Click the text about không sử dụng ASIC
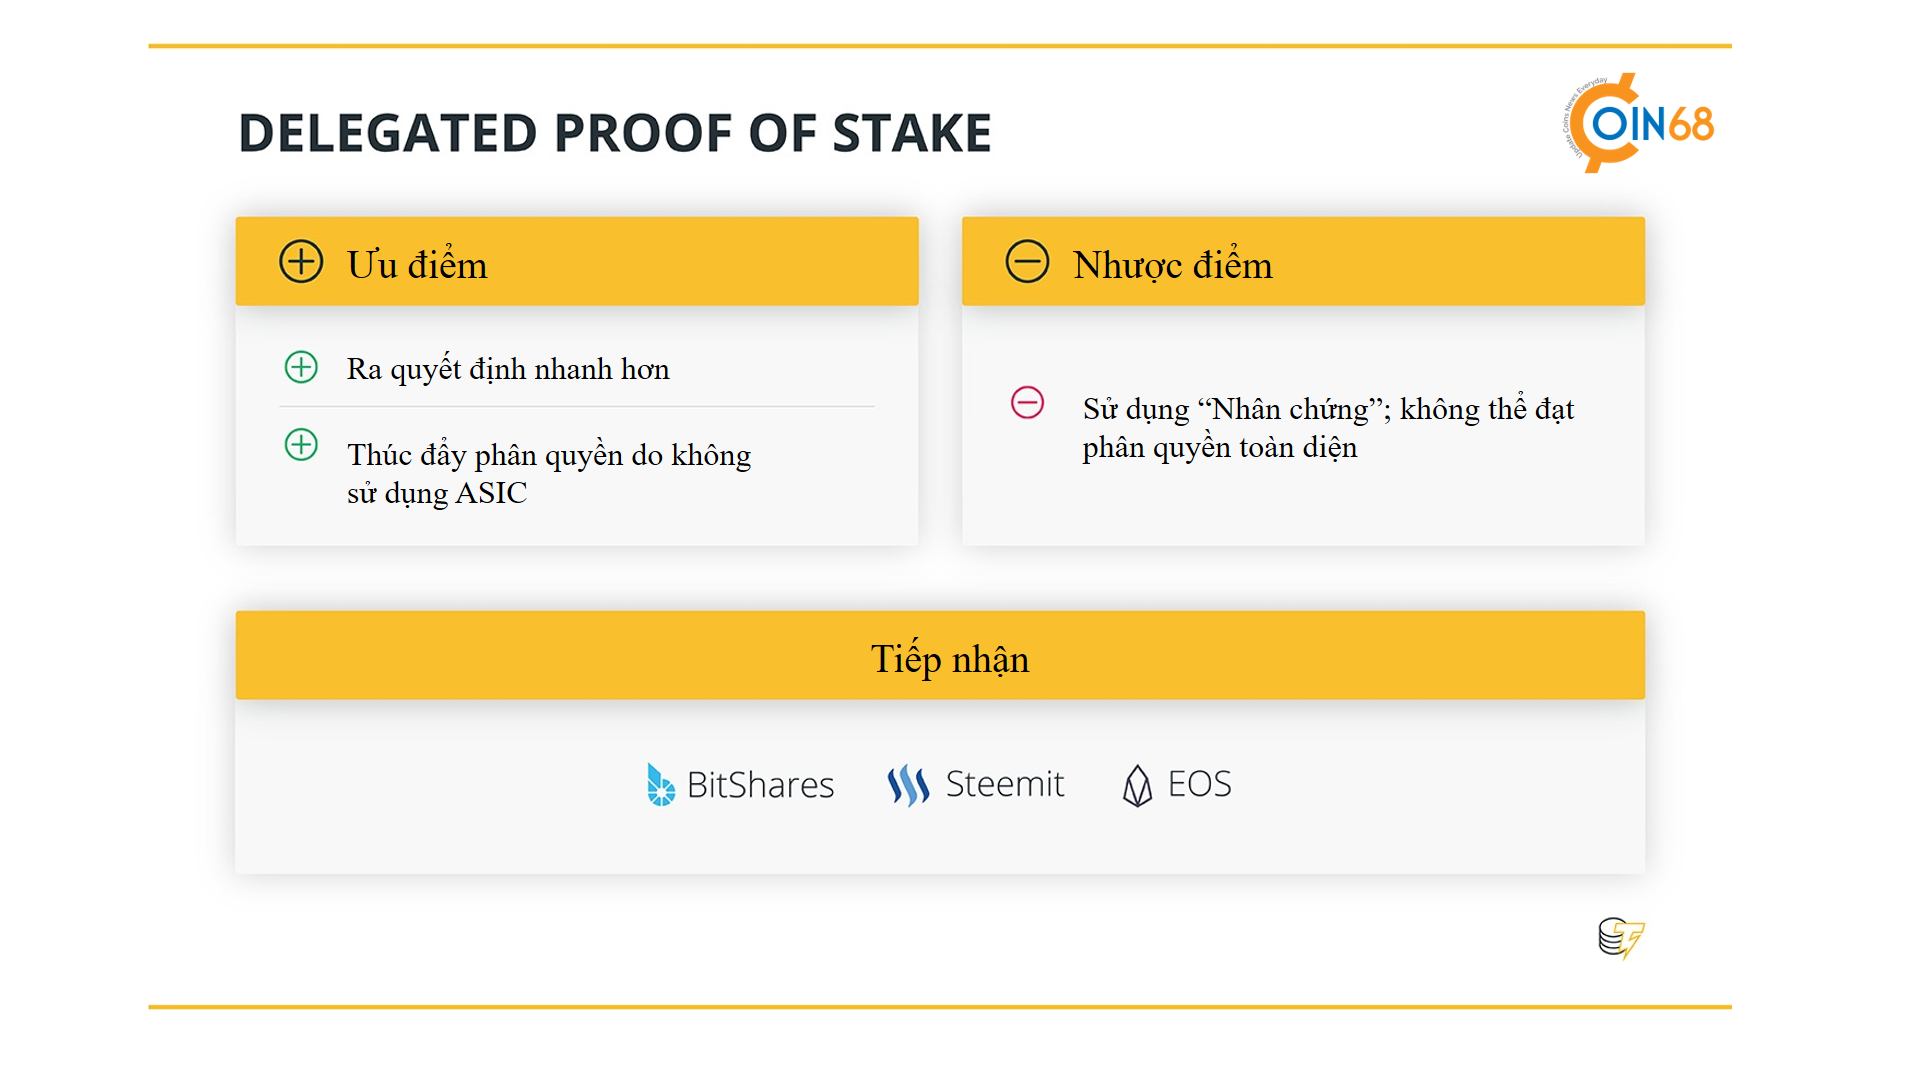The height and width of the screenshot is (1080, 1920). (x=549, y=473)
